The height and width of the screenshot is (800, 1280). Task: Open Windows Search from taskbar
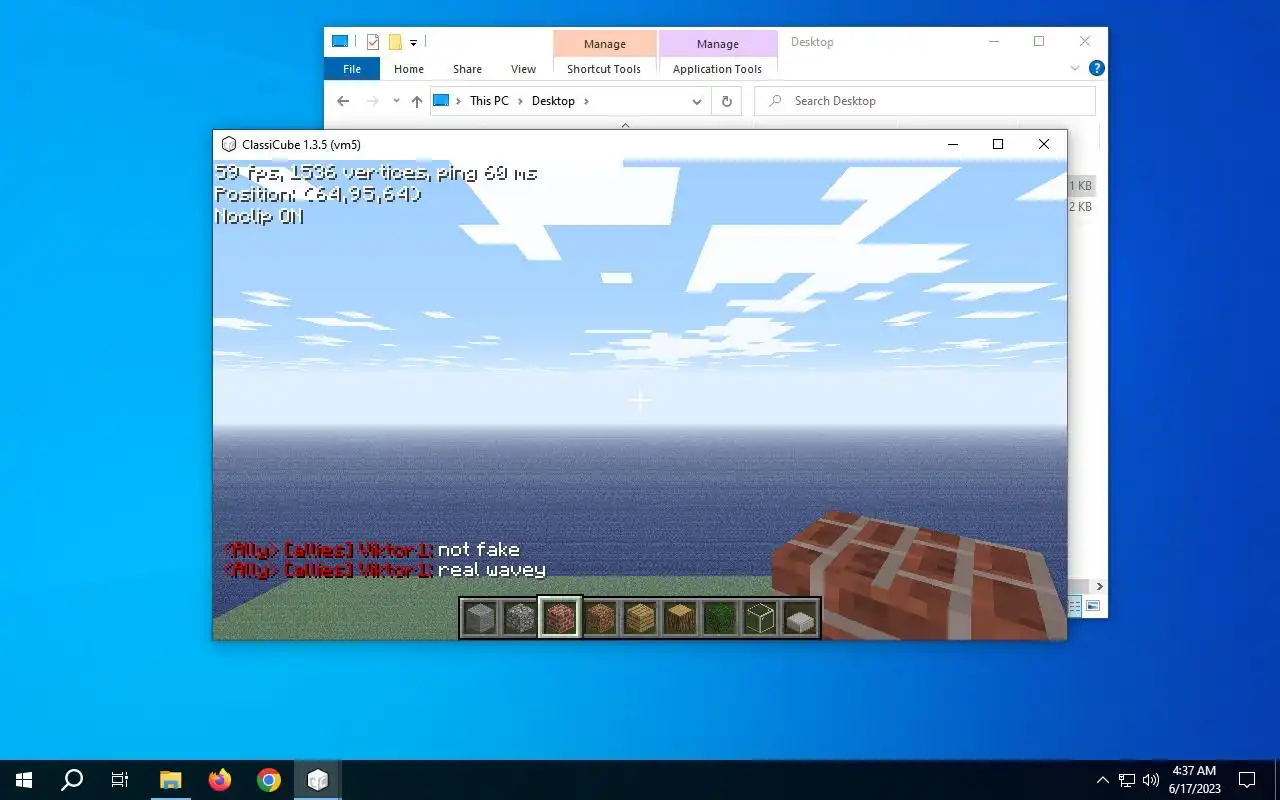pyautogui.click(x=72, y=780)
